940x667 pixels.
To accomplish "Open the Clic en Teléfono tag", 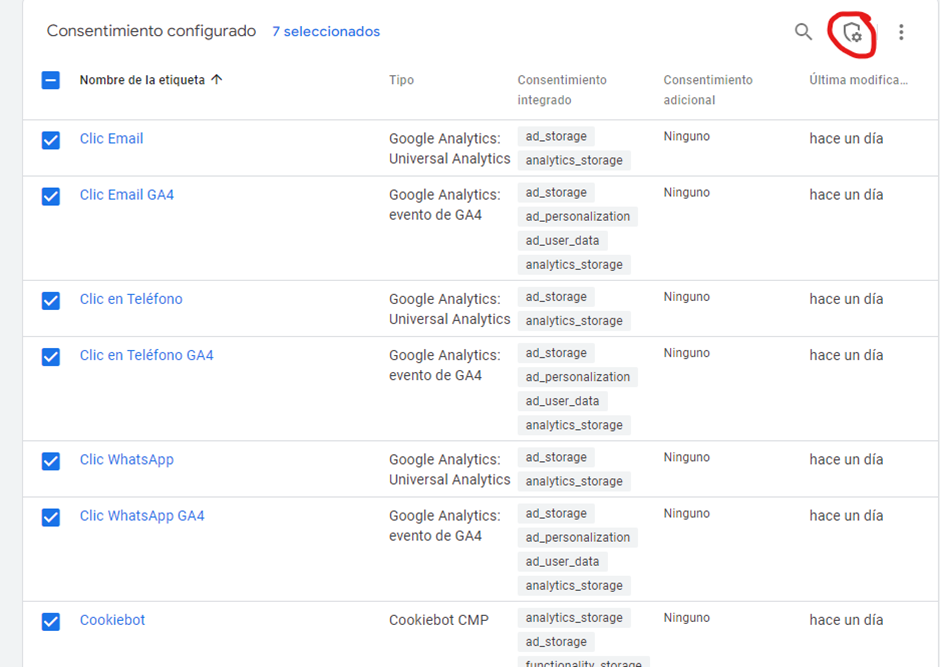I will tap(131, 299).
